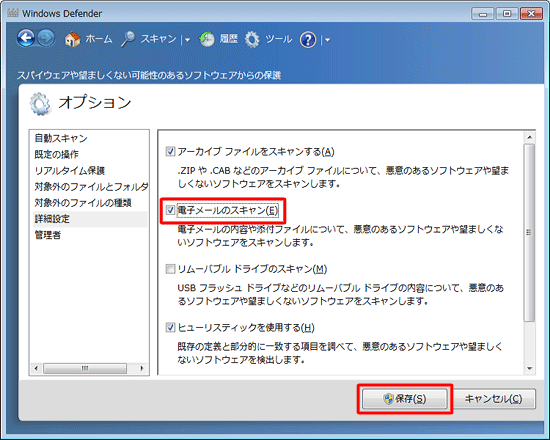Enable リムーバブル ドライブのスキャン checkbox
The image size is (550, 440).
[170, 269]
